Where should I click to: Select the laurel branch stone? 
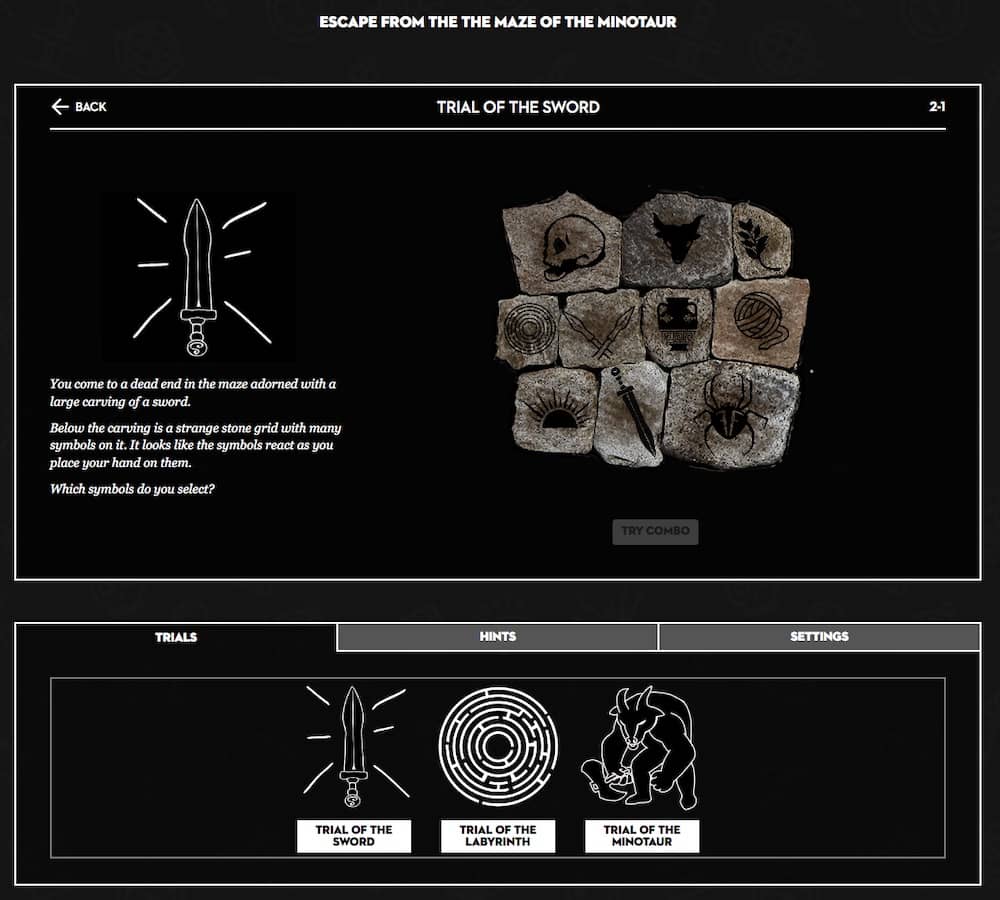(763, 241)
